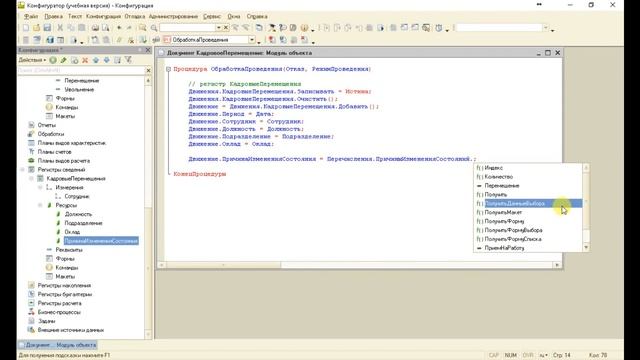Open the Действия dropdown menu

[x=32, y=60]
